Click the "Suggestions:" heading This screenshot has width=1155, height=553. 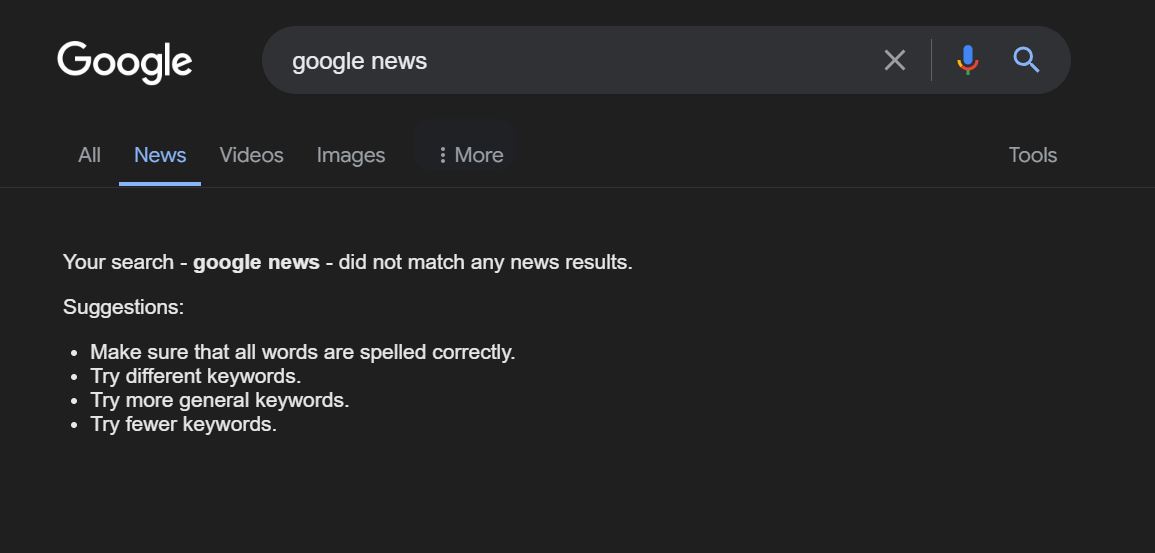[123, 307]
